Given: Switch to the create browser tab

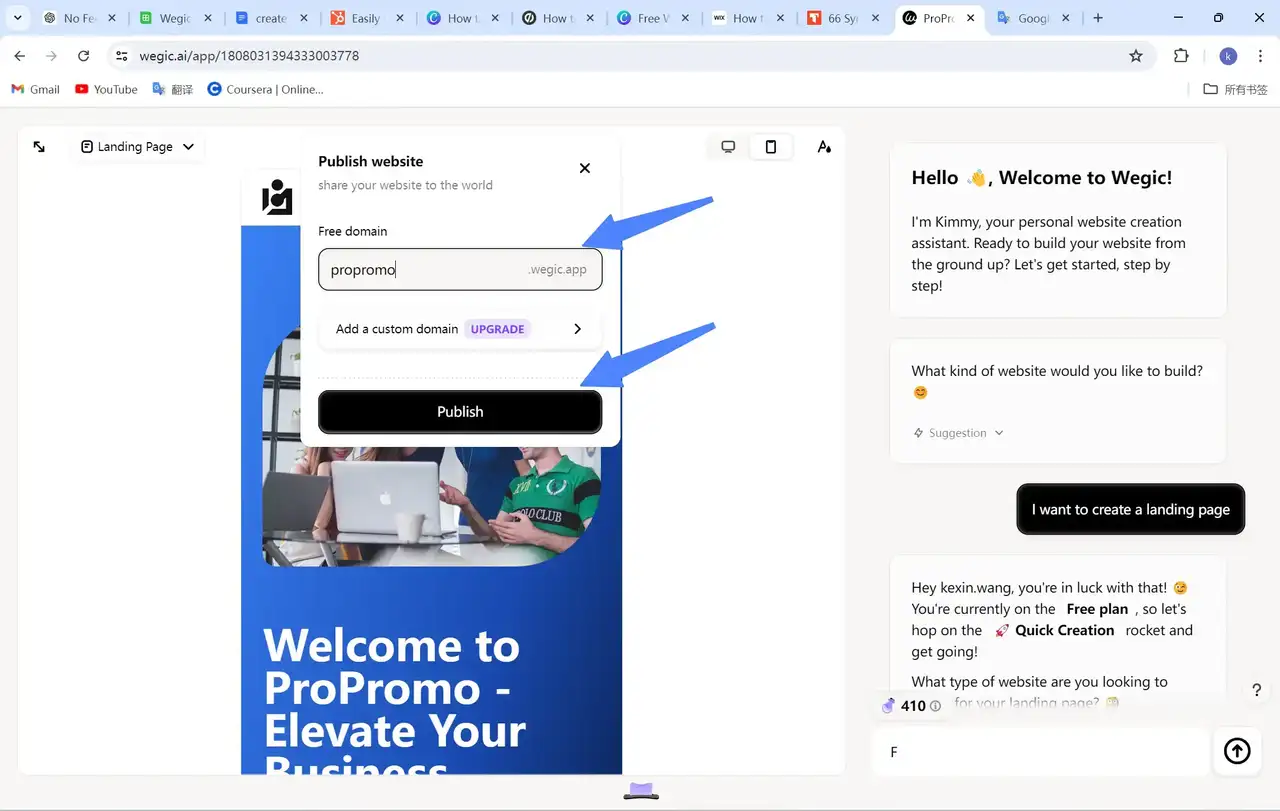Looking at the screenshot, I should tap(272, 18).
